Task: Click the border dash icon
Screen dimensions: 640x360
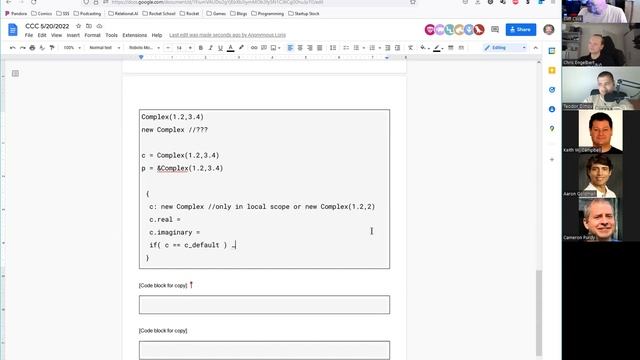Action: [x=461, y=48]
